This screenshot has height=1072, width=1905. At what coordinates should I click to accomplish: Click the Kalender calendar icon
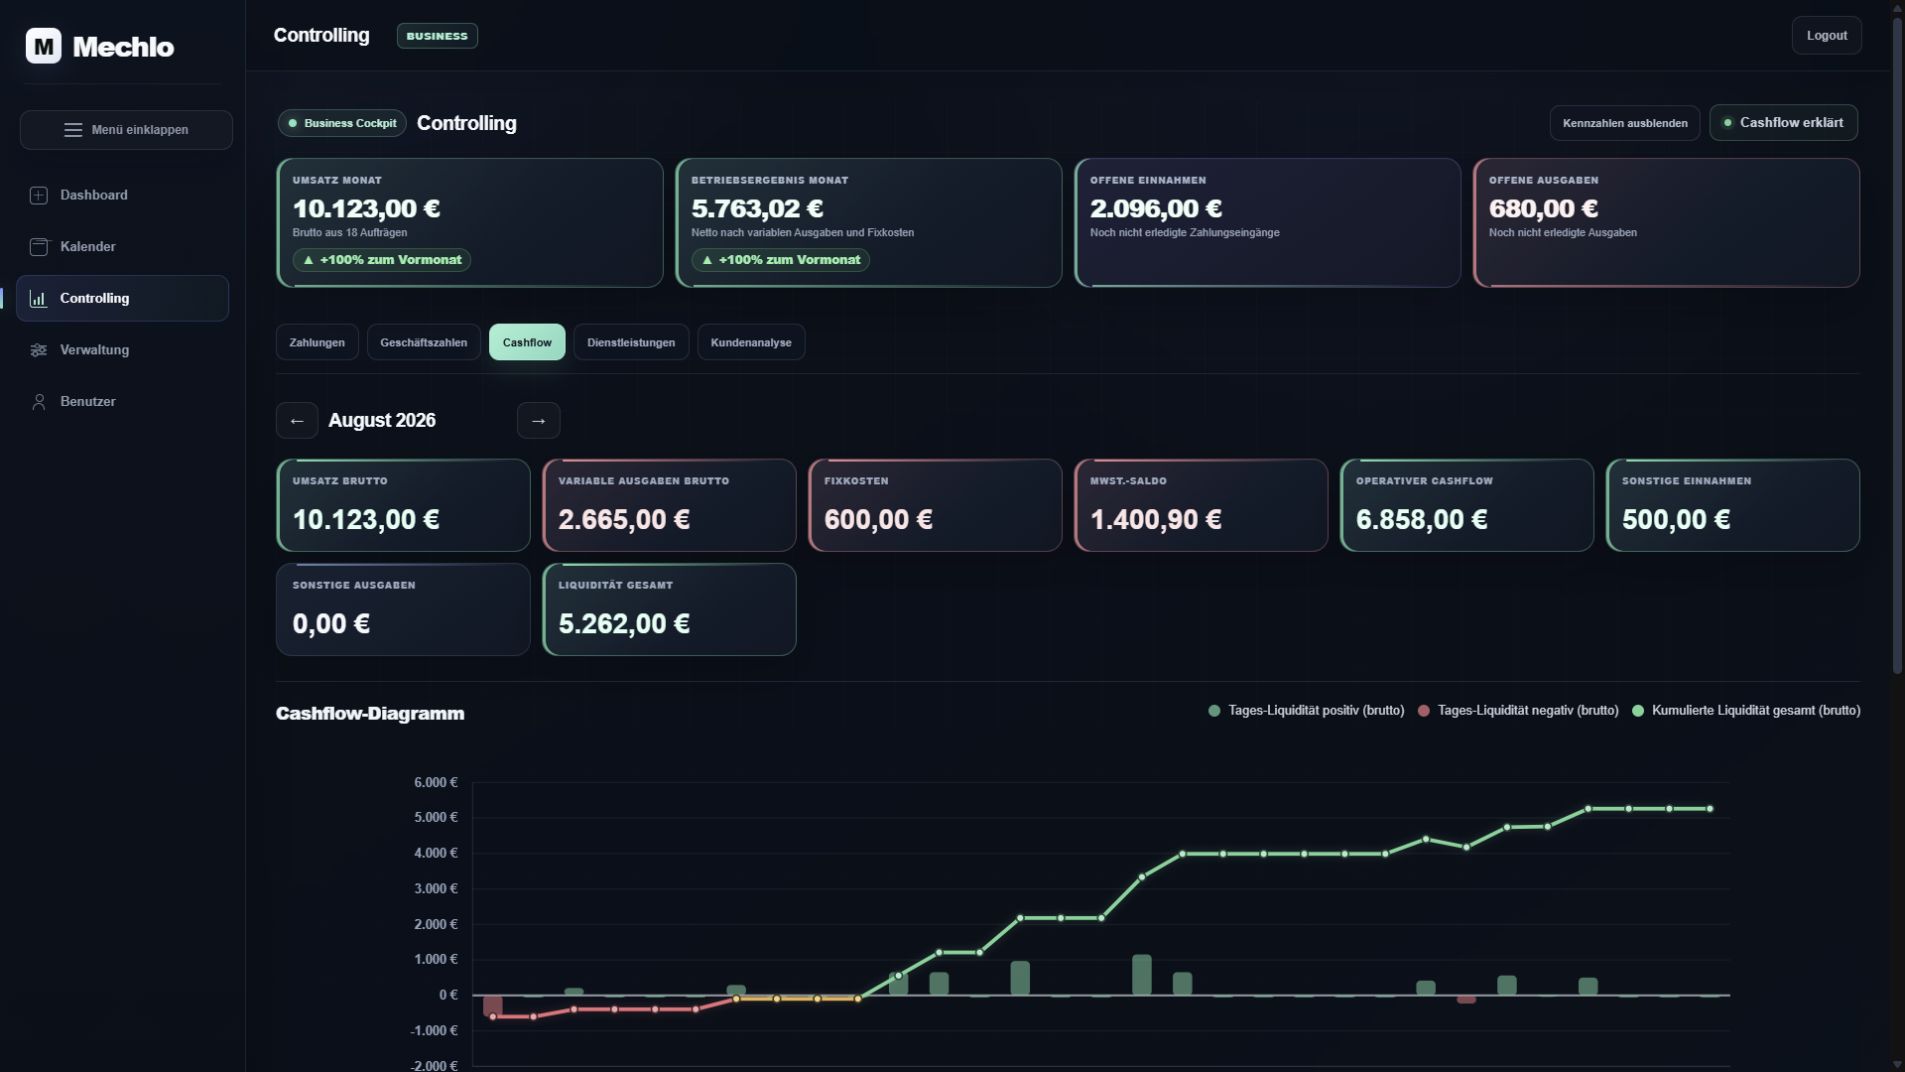pos(39,247)
